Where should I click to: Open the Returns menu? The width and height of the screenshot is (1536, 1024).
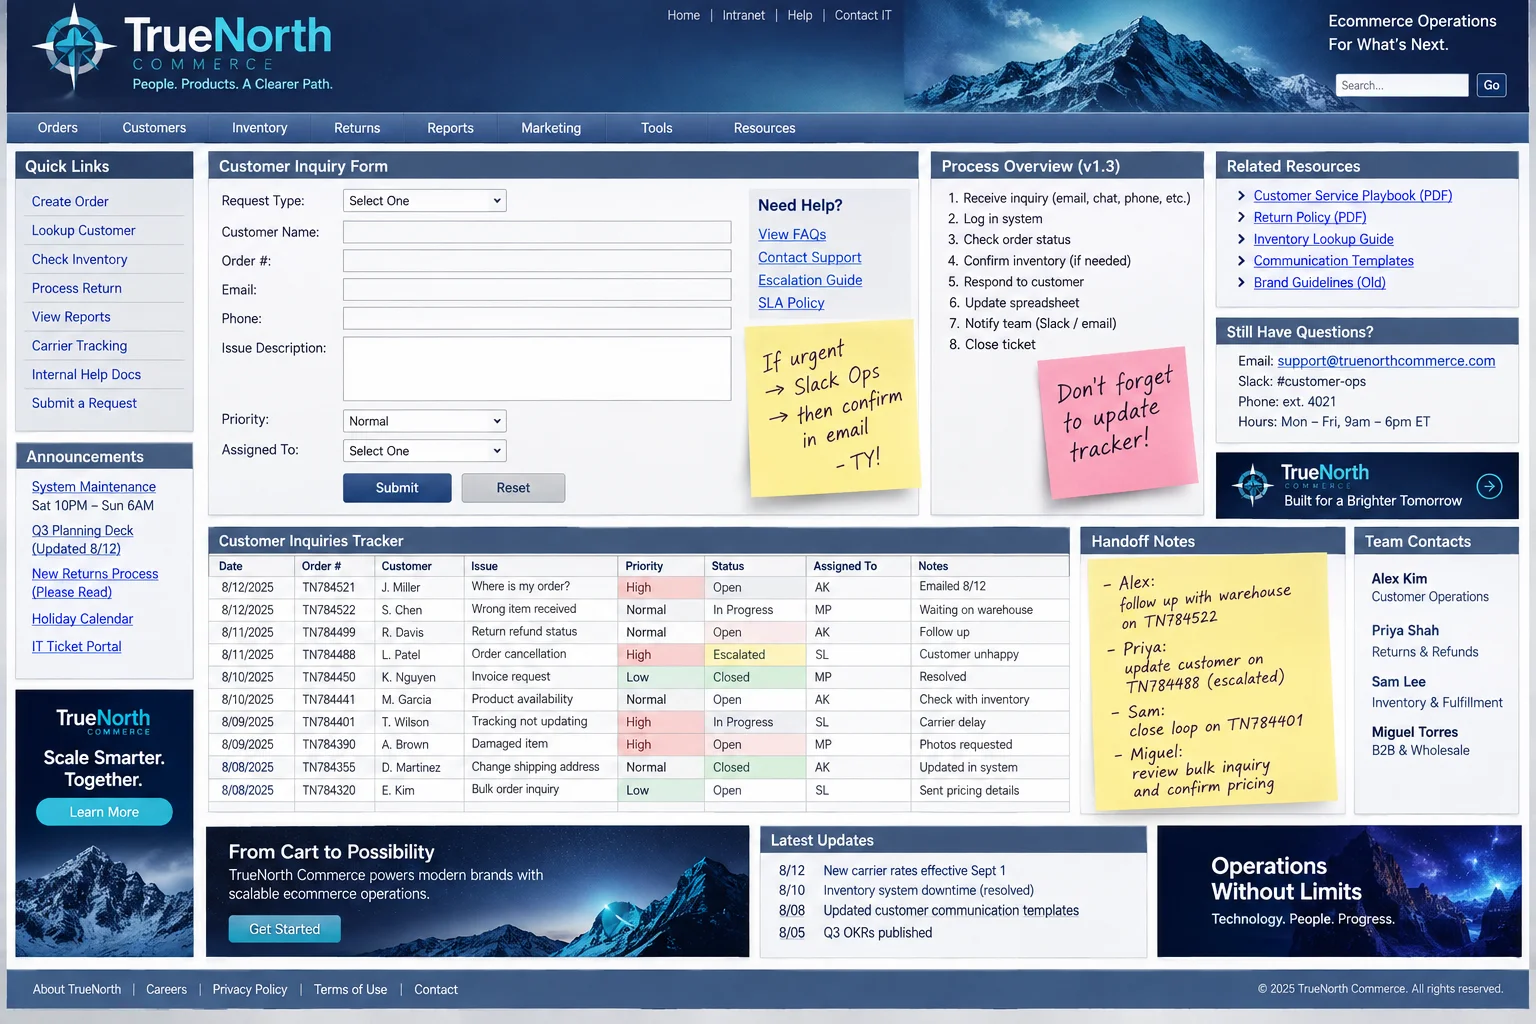pyautogui.click(x=357, y=128)
